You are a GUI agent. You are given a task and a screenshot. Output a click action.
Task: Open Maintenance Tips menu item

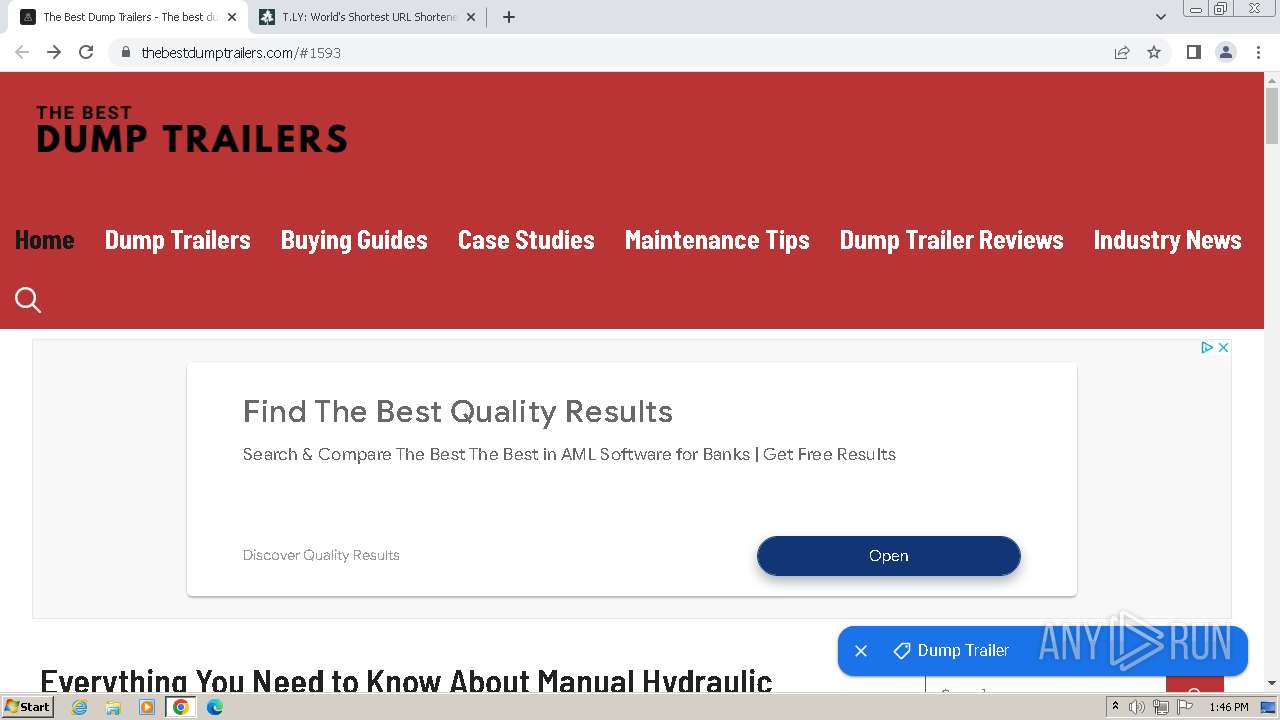pyautogui.click(x=717, y=240)
